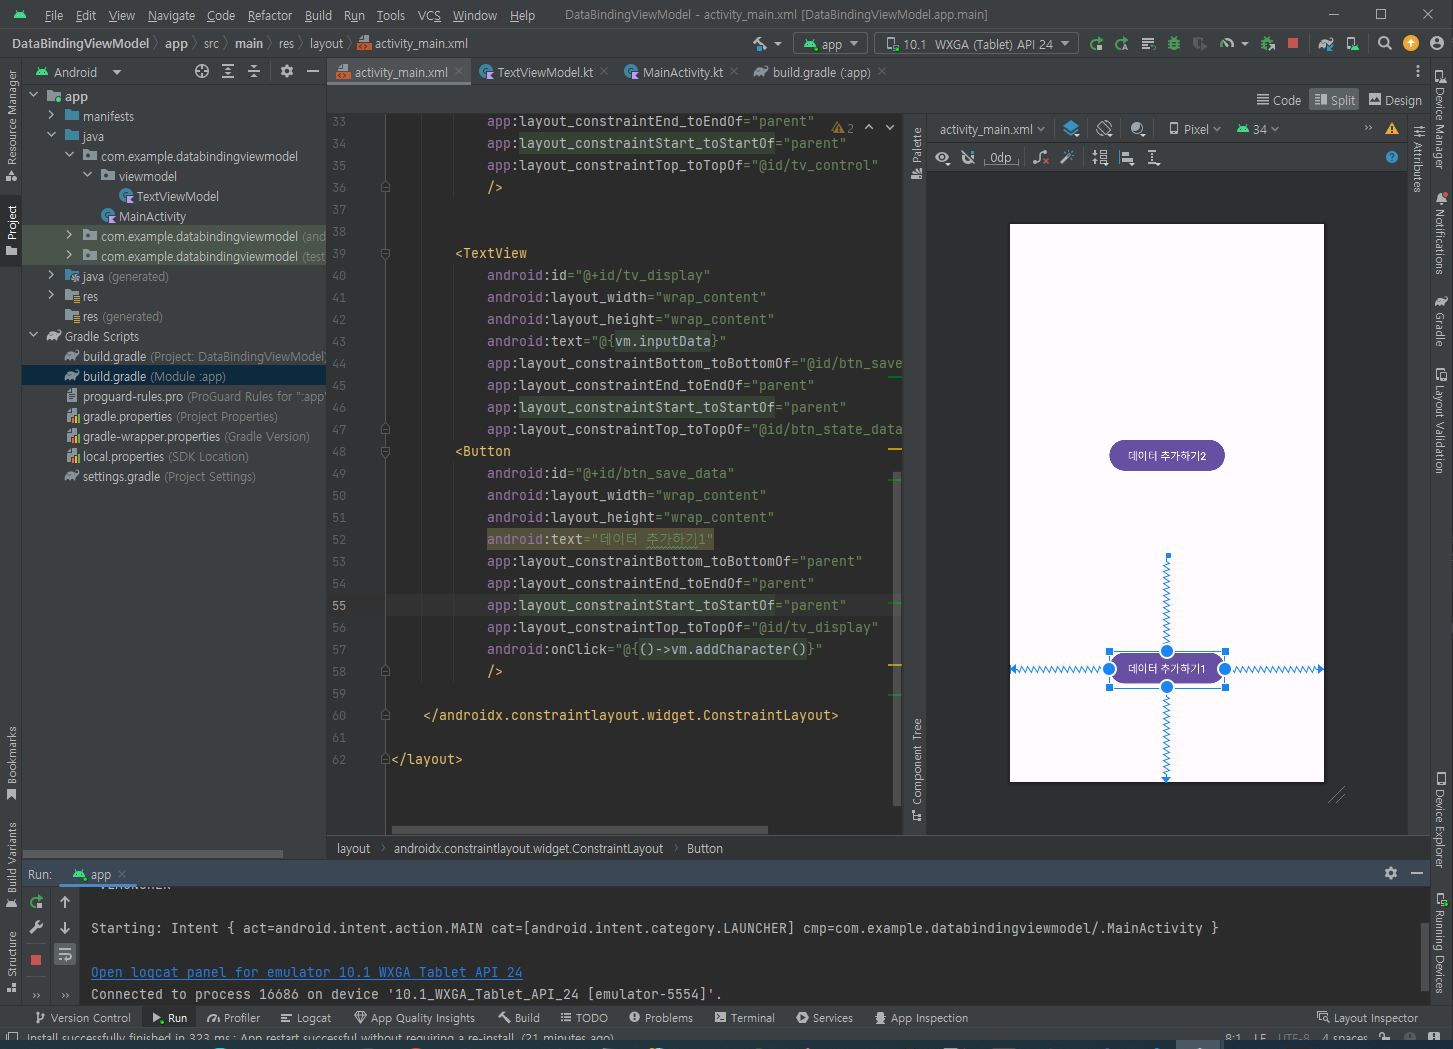Toggle the Component Tree panel
Image resolution: width=1453 pixels, height=1049 pixels.
click(x=916, y=770)
